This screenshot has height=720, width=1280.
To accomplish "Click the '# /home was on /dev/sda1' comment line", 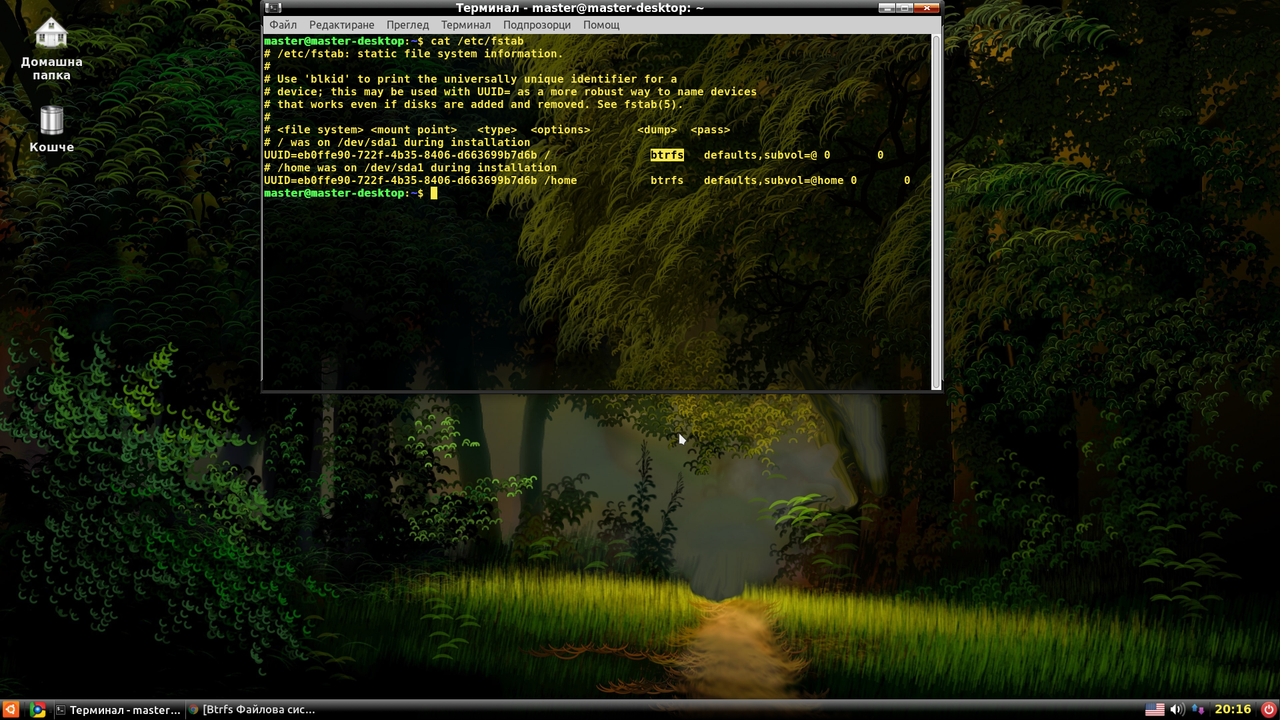I will click(410, 168).
